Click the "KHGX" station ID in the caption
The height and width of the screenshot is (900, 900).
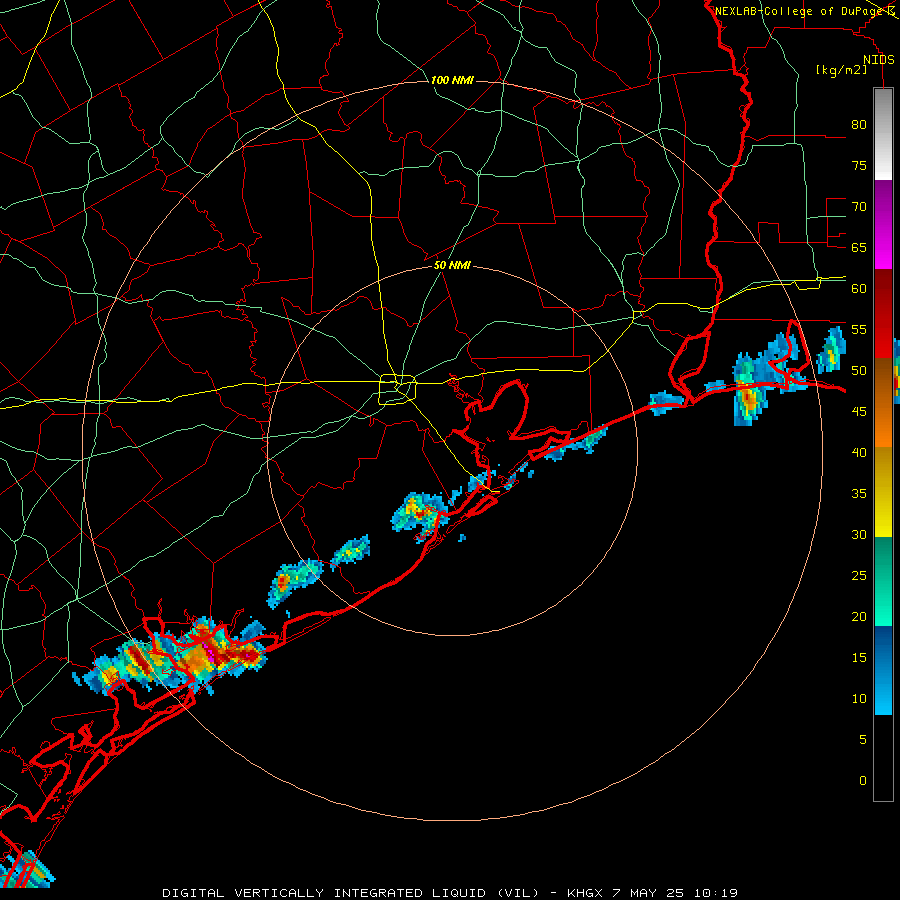(585, 893)
